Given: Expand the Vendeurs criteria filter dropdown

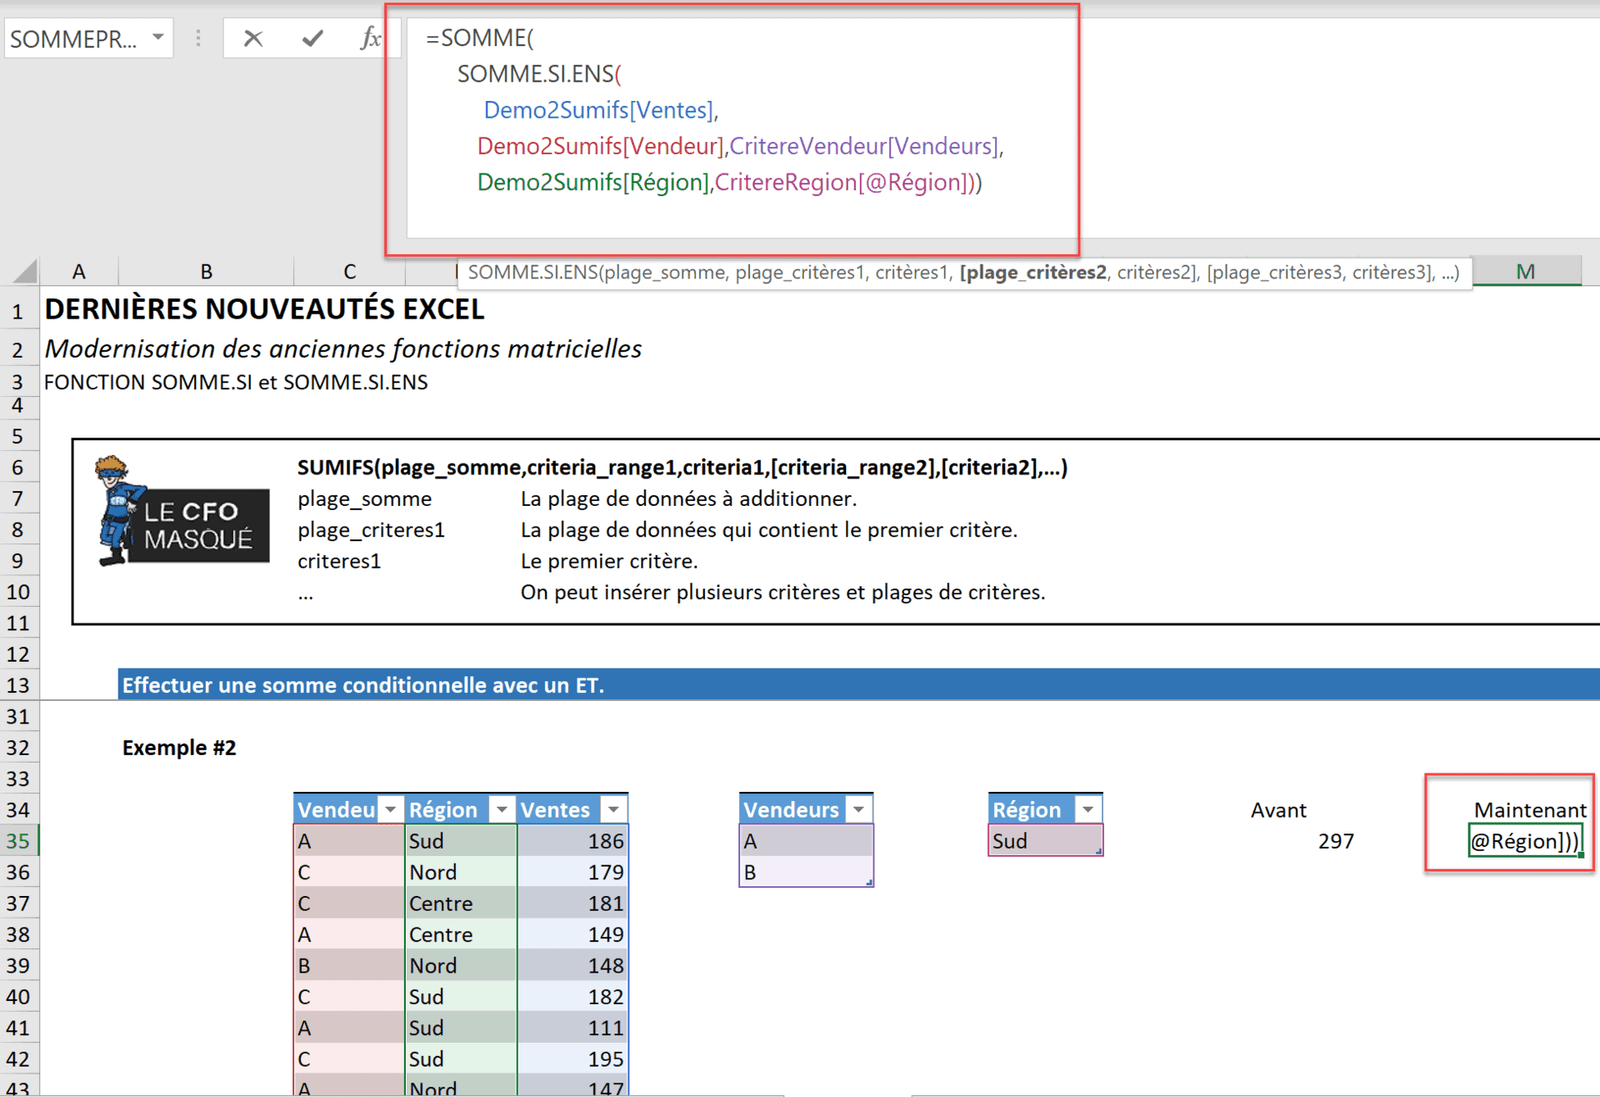Looking at the screenshot, I should point(859,810).
